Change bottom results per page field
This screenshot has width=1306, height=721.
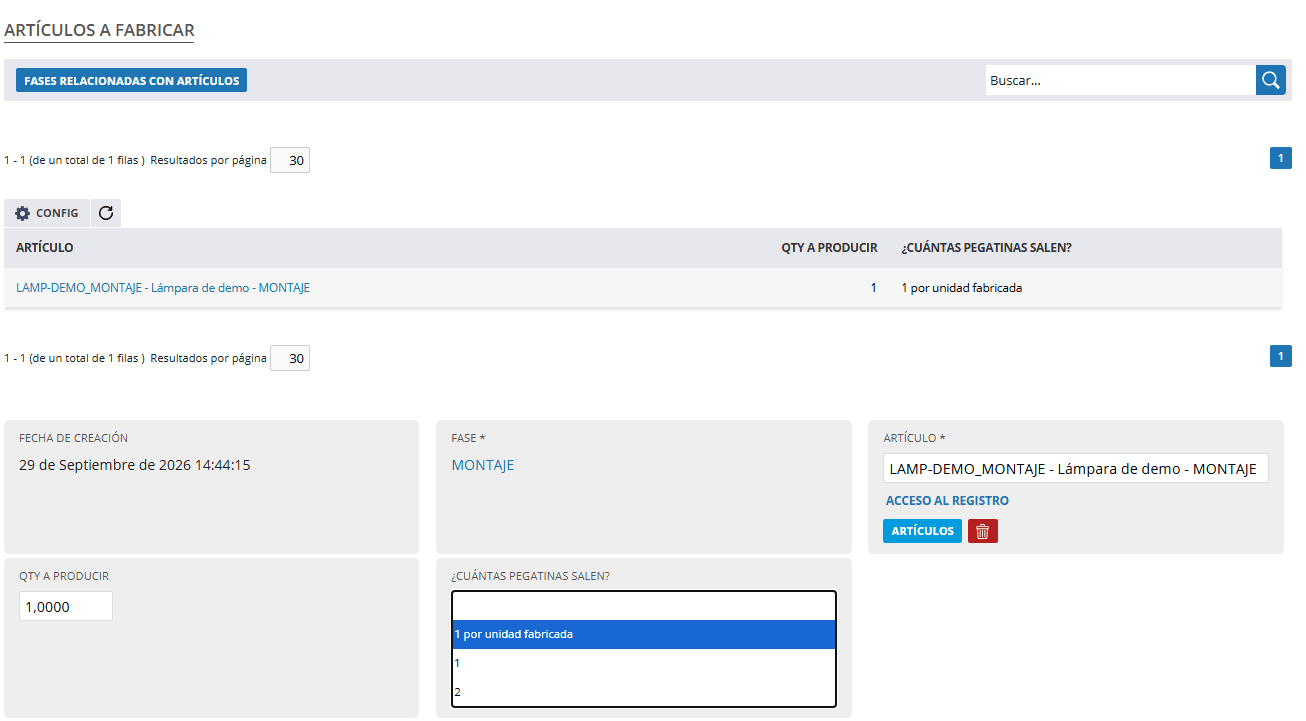290,358
